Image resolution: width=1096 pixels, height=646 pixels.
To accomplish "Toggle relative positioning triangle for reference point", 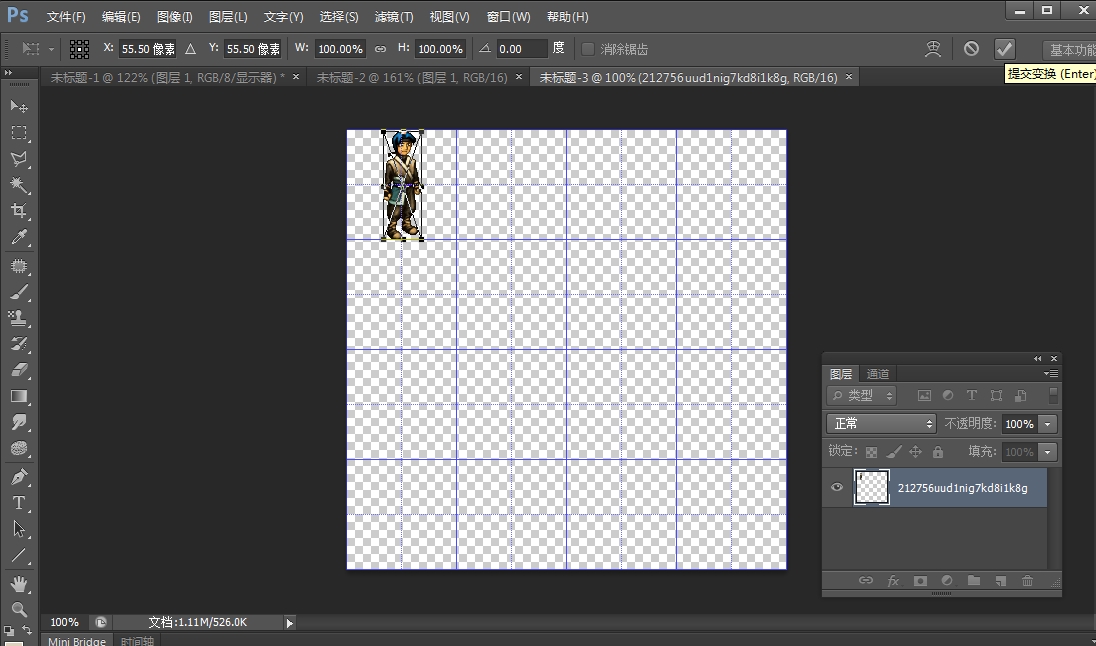I will [190, 49].
